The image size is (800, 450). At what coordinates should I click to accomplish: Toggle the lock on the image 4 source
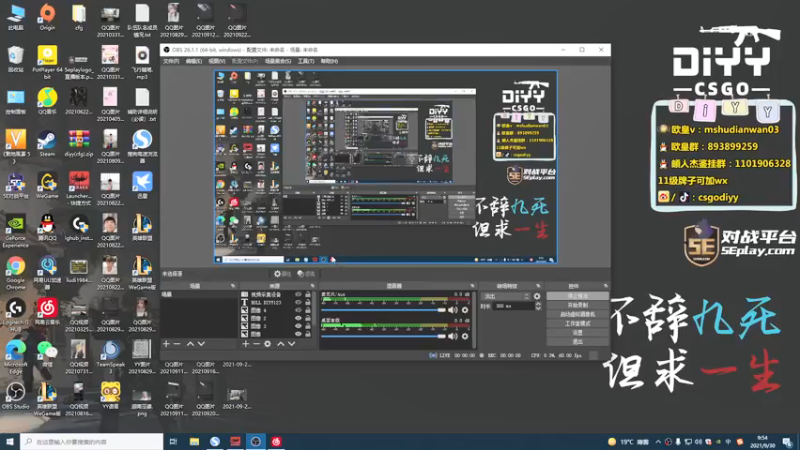pos(308,310)
